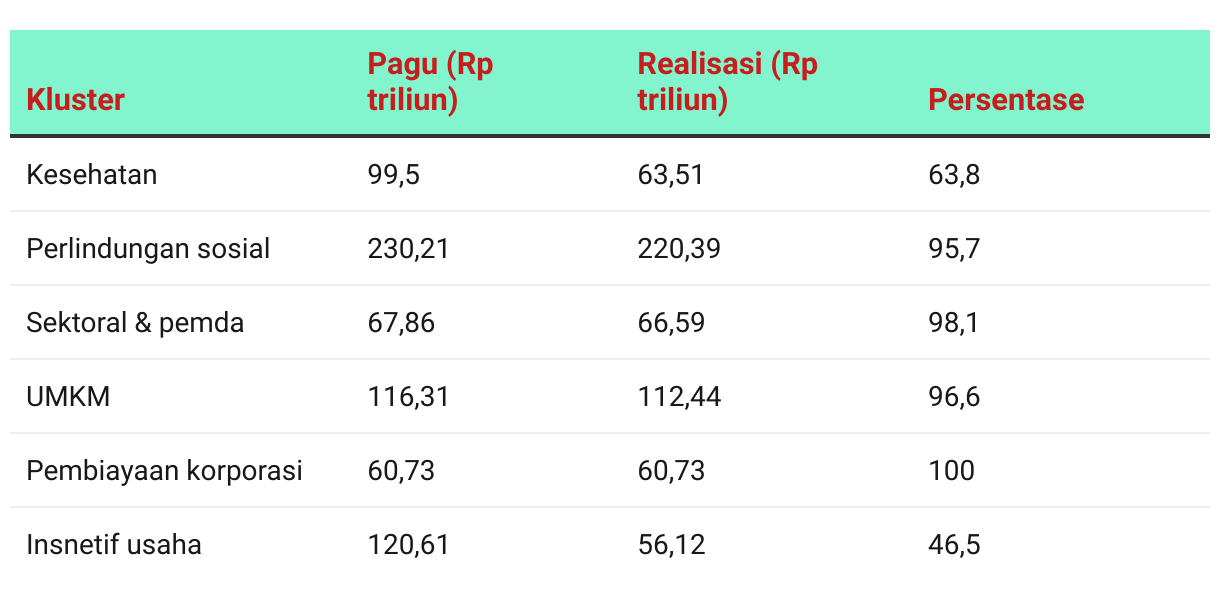Viewport: 1220px width, 590px height.
Task: Select the Persentase column header
Action: point(1006,100)
